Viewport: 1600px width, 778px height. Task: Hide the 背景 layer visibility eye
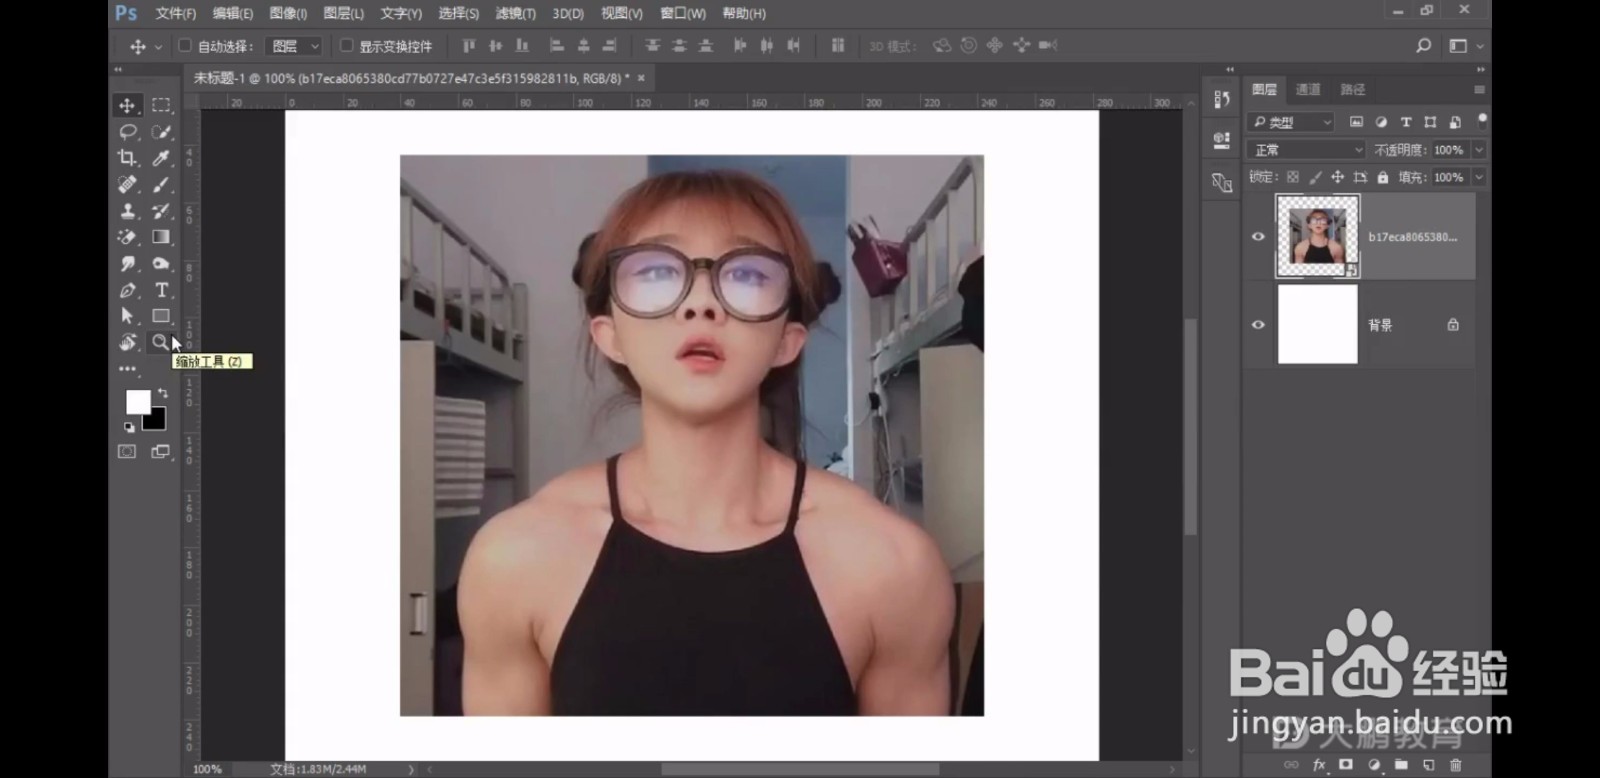tap(1258, 325)
